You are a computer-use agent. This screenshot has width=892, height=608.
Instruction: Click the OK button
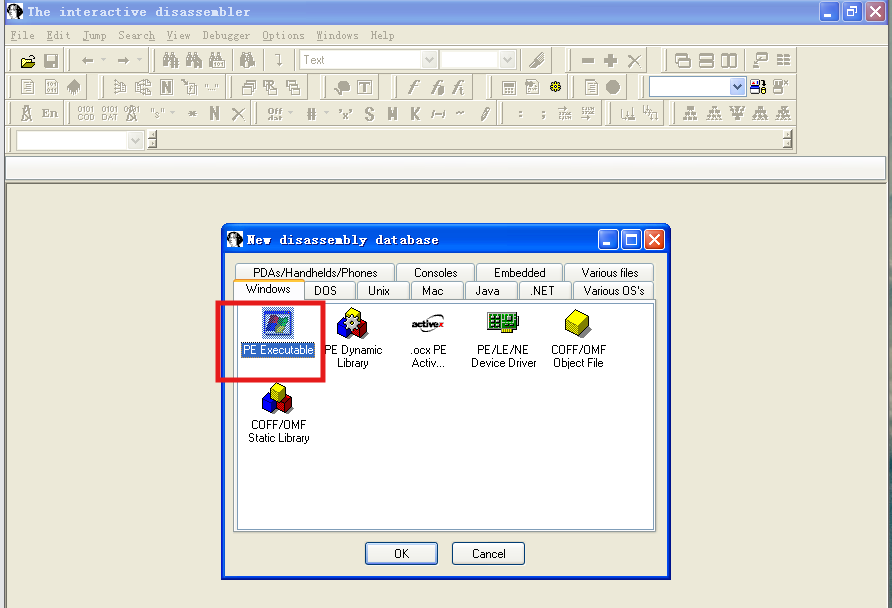click(401, 553)
